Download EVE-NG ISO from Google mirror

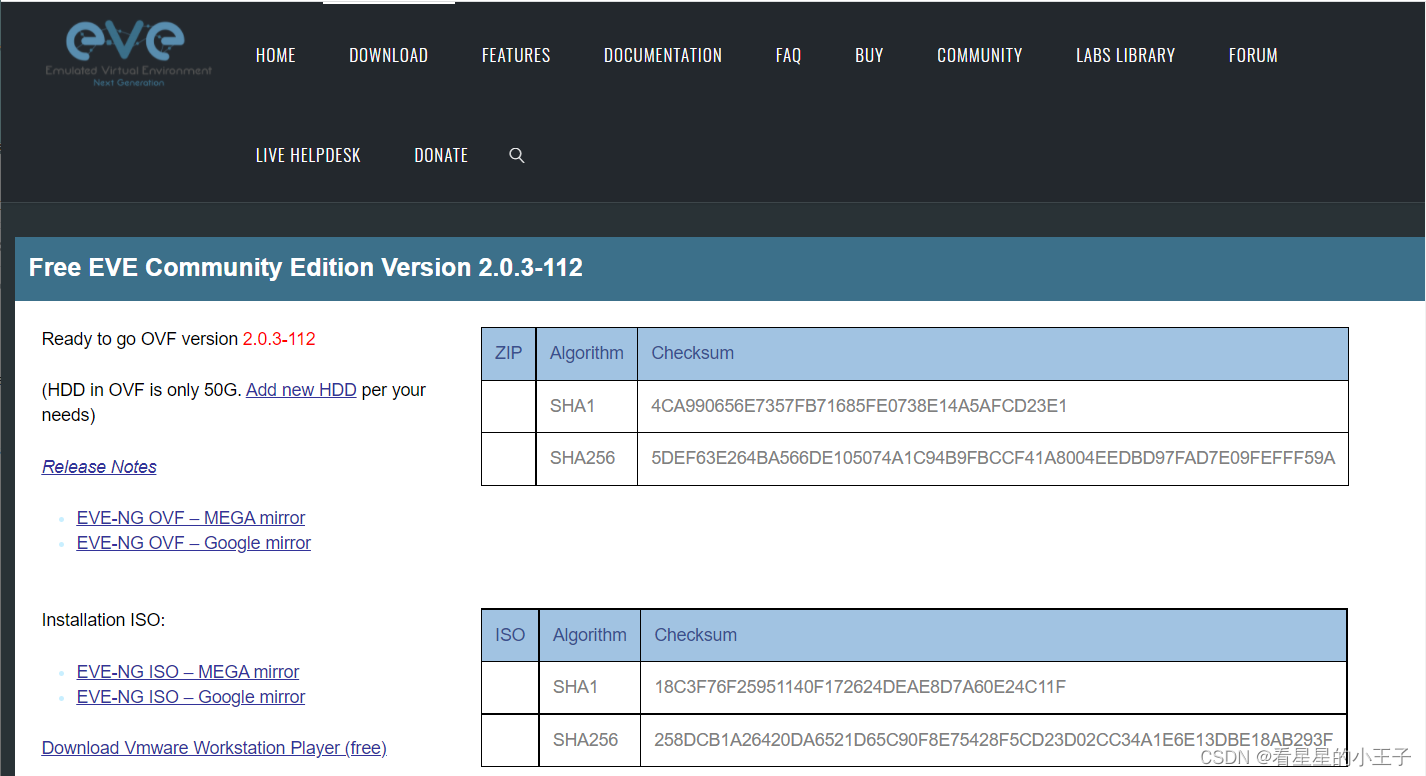tap(191, 697)
